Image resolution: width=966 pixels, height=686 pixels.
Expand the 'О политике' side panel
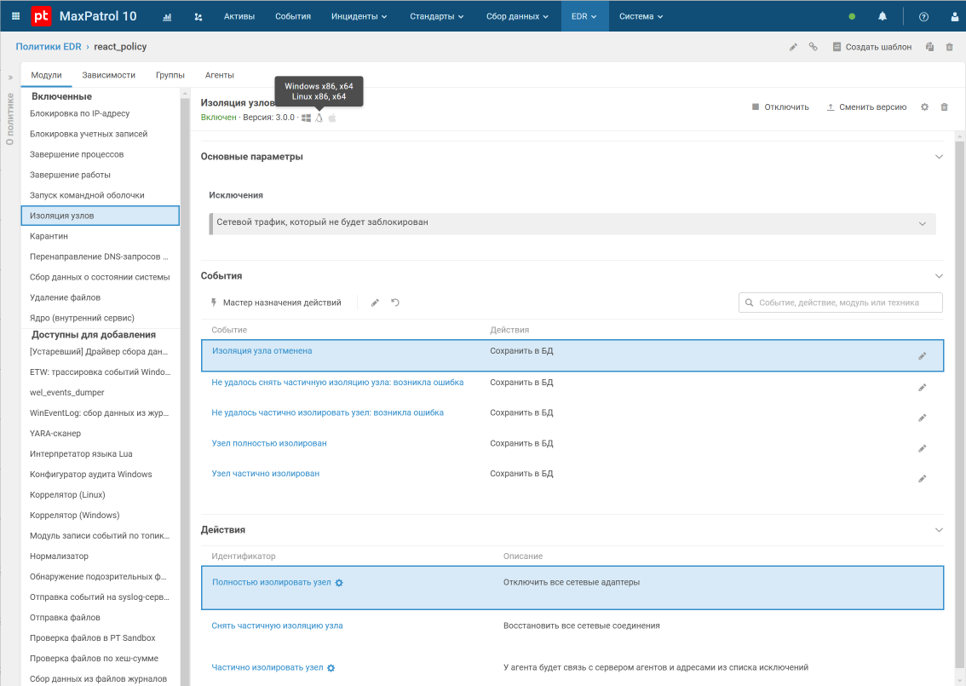10,78
